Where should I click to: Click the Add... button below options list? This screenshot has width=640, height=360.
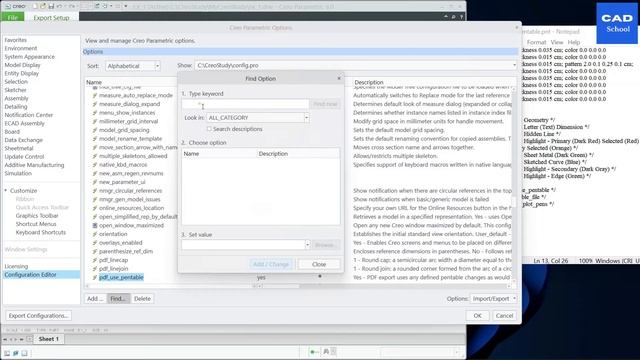click(95, 298)
